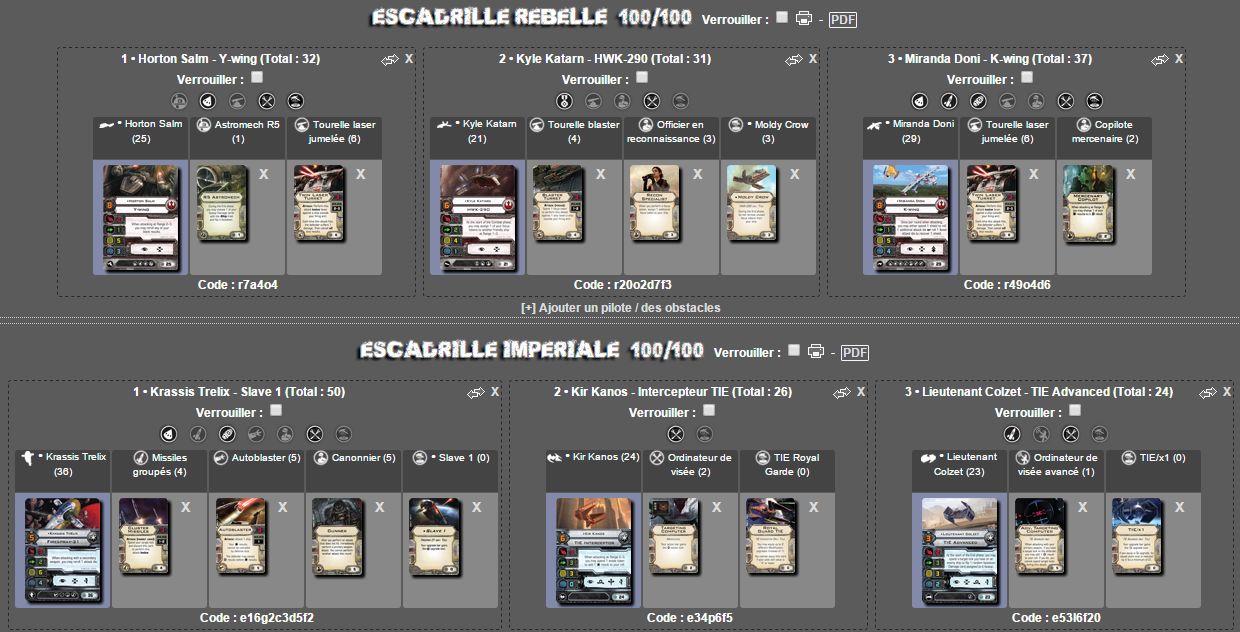Viewport: 1240px width, 632px height.
Task: Tick Verrouiller for Kyle Katarn HWK-290
Action: (642, 78)
